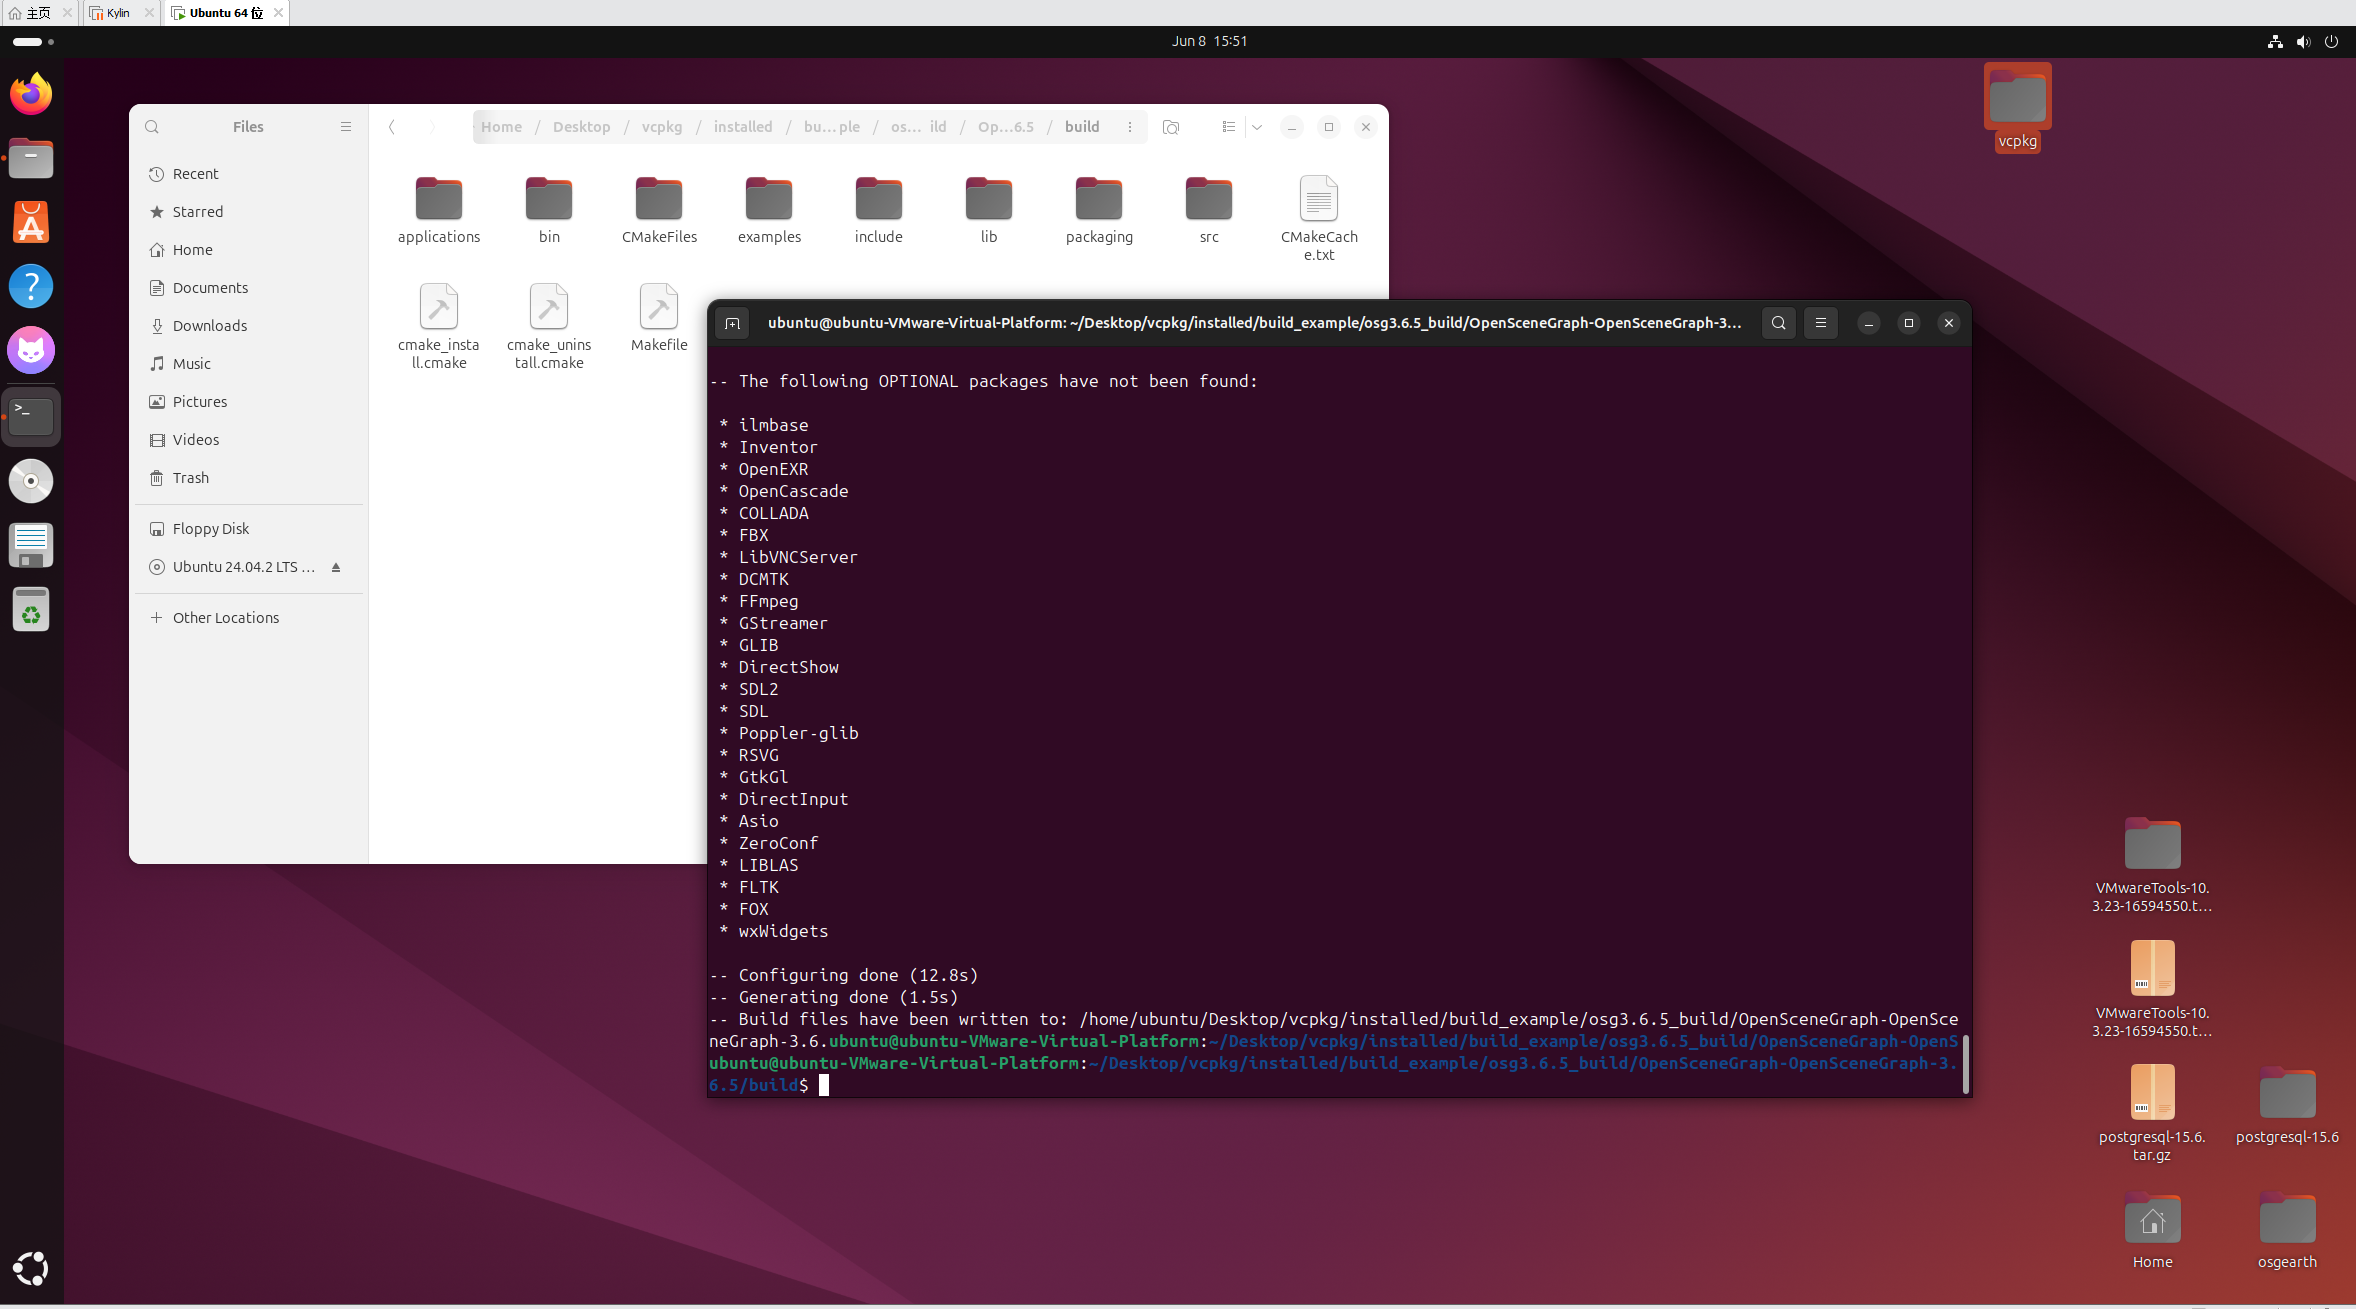Click the search-in-folder icon in Files toolbar

tap(1171, 127)
